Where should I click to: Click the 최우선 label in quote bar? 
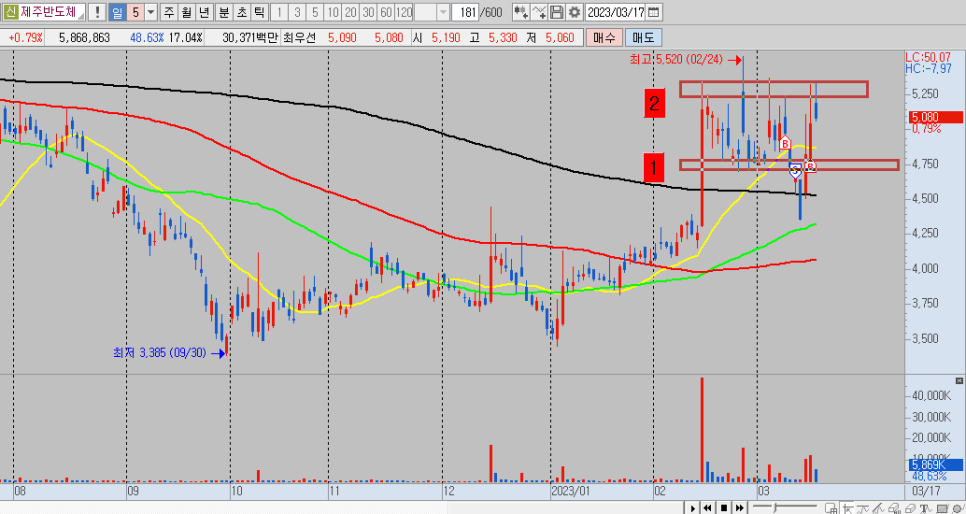point(299,38)
